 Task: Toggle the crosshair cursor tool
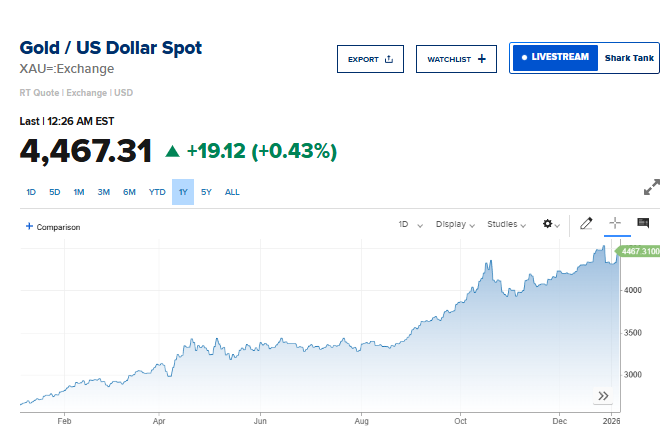pyautogui.click(x=614, y=224)
